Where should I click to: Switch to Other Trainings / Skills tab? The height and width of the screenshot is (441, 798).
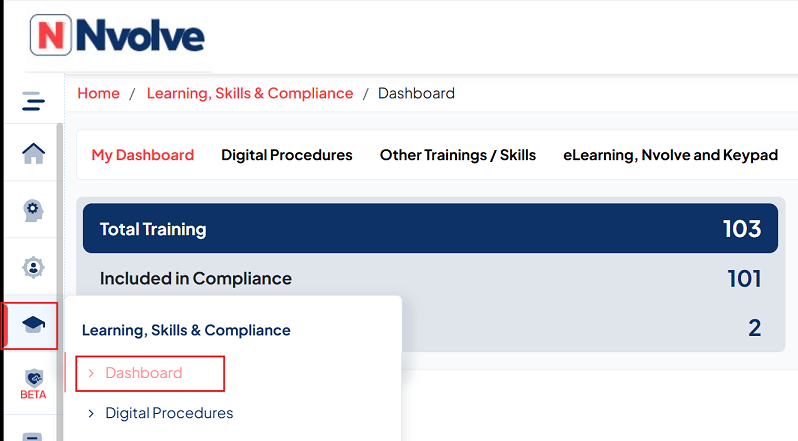458,155
